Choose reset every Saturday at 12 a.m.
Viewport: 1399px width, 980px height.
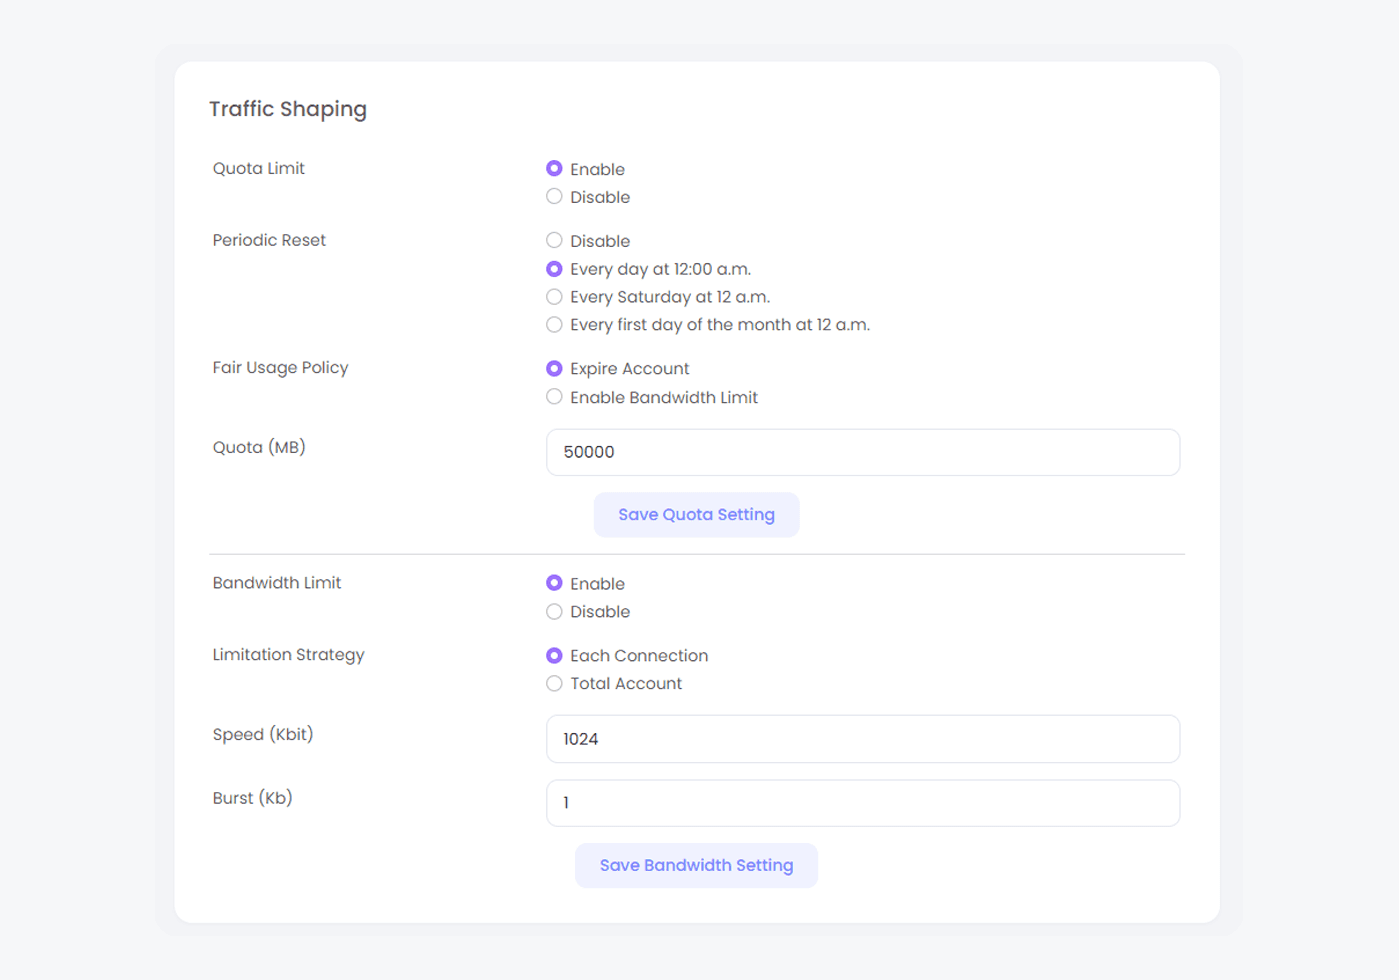pyautogui.click(x=554, y=297)
